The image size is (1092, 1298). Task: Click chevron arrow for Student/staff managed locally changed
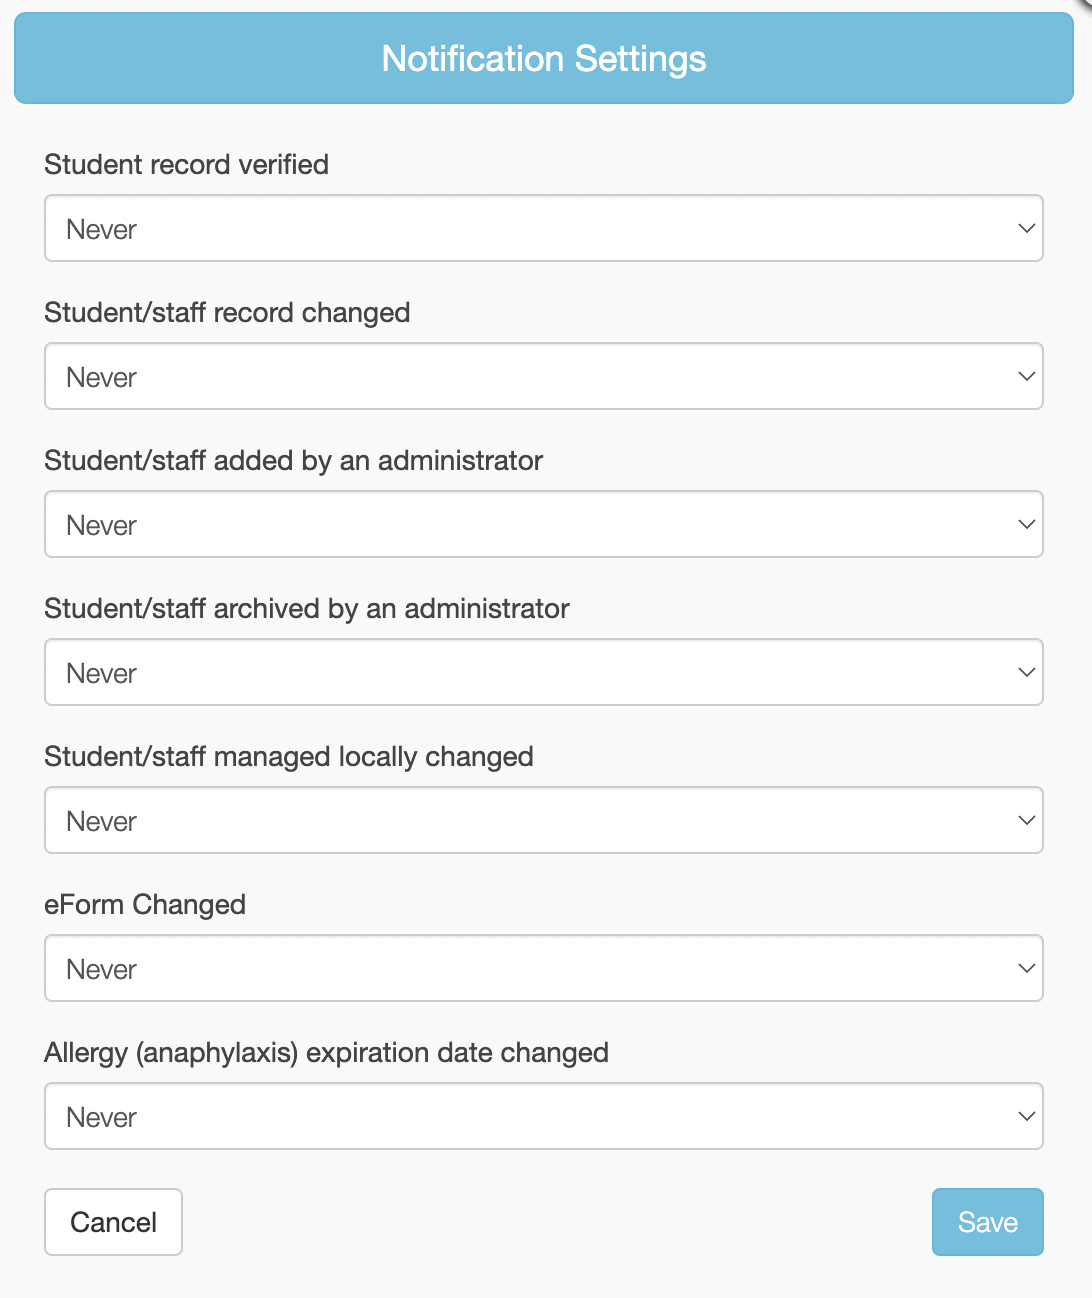[1026, 820]
